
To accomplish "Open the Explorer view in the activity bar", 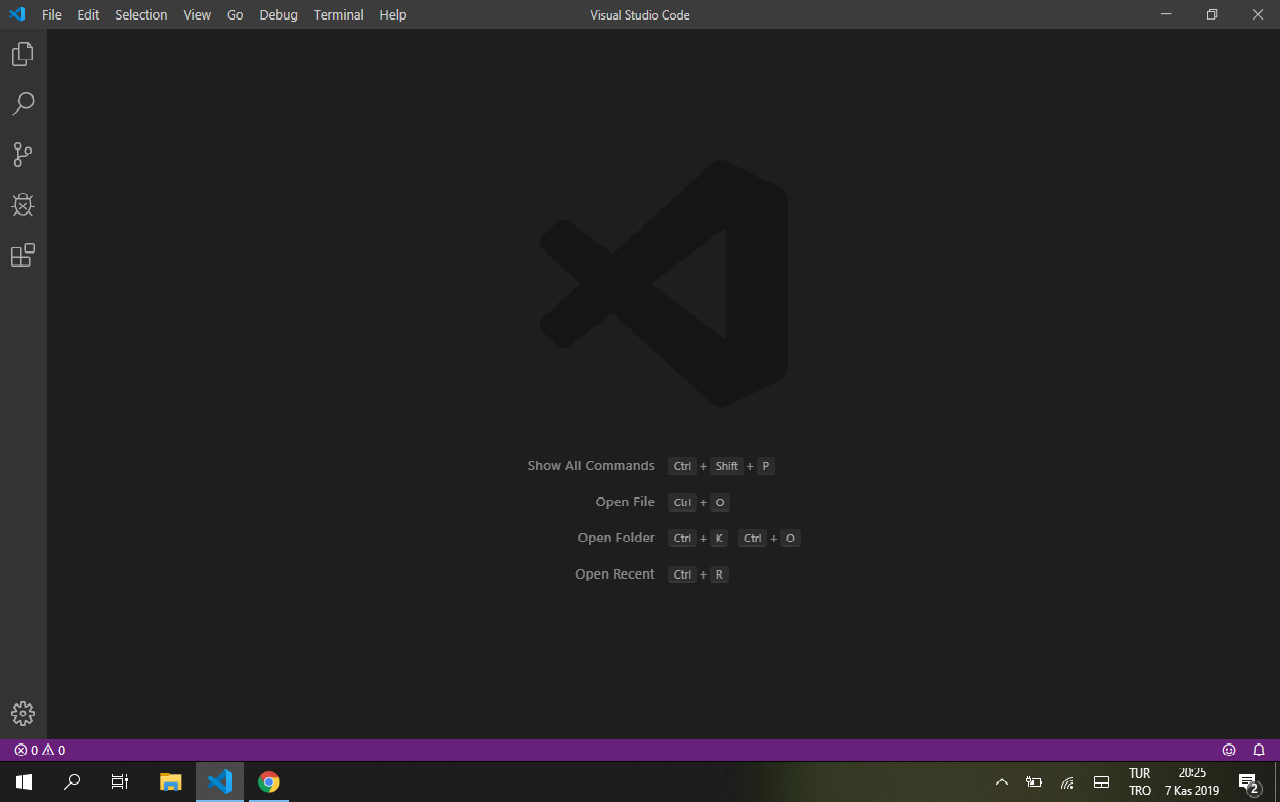I will (23, 54).
